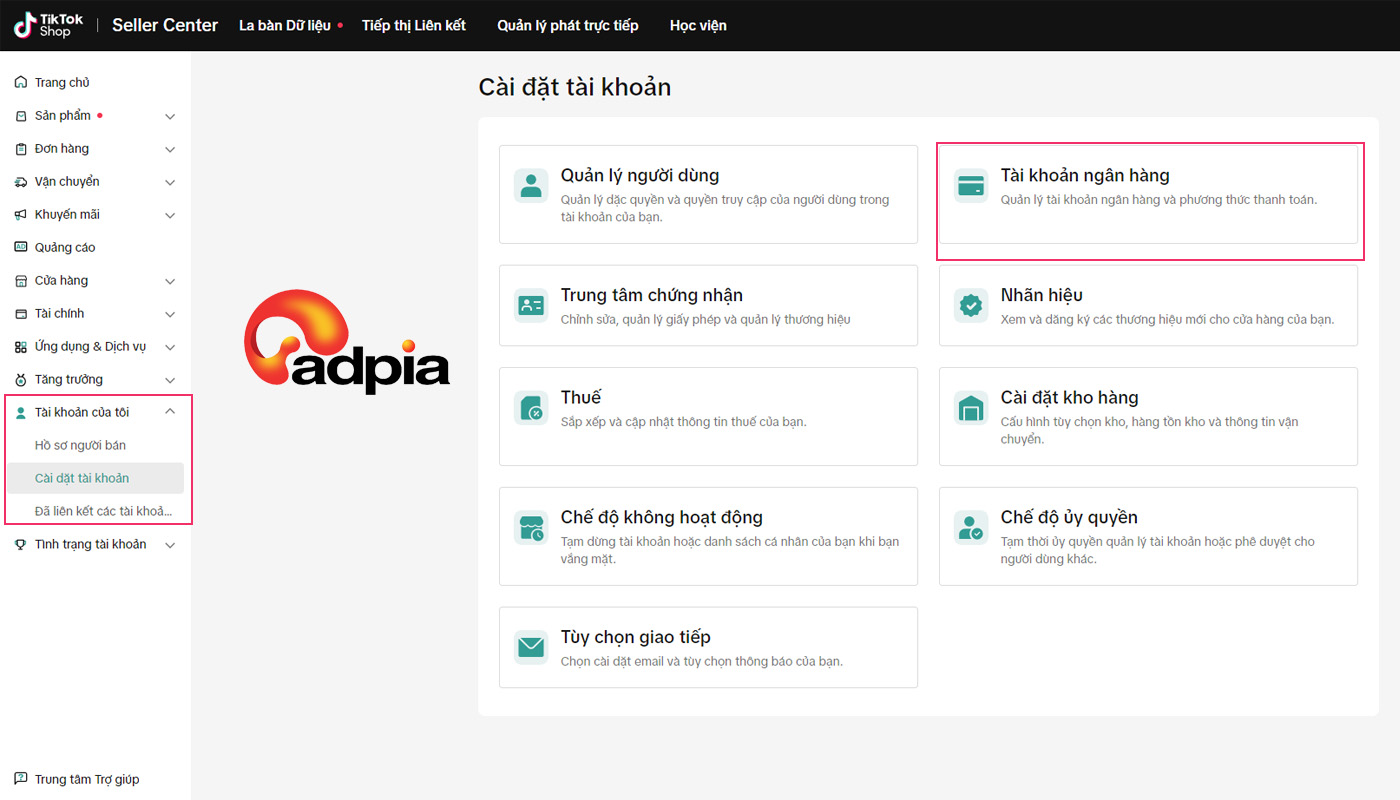Open the La bàn Dữ liệu menu
Viewport: 1400px width, 800px height.
pos(285,25)
